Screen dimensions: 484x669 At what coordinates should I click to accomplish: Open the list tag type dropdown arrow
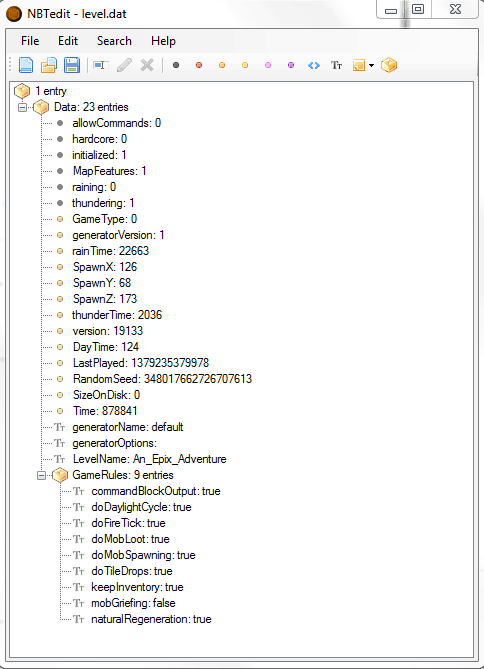pos(371,65)
